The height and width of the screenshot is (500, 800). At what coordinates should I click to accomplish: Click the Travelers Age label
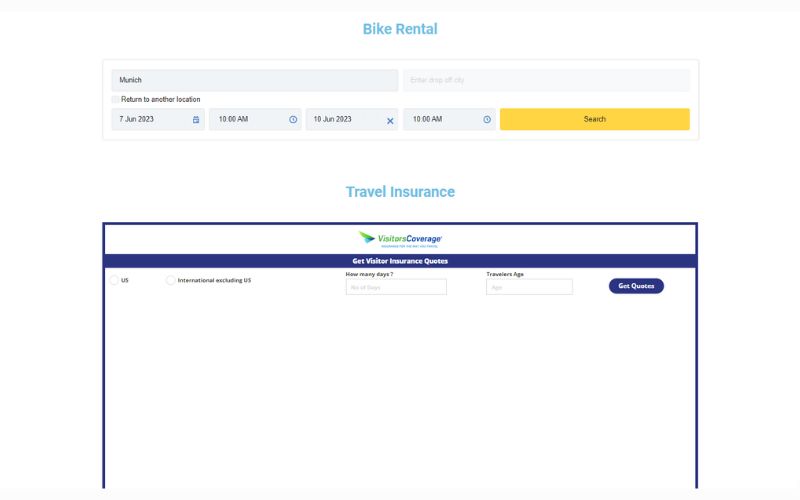505,274
